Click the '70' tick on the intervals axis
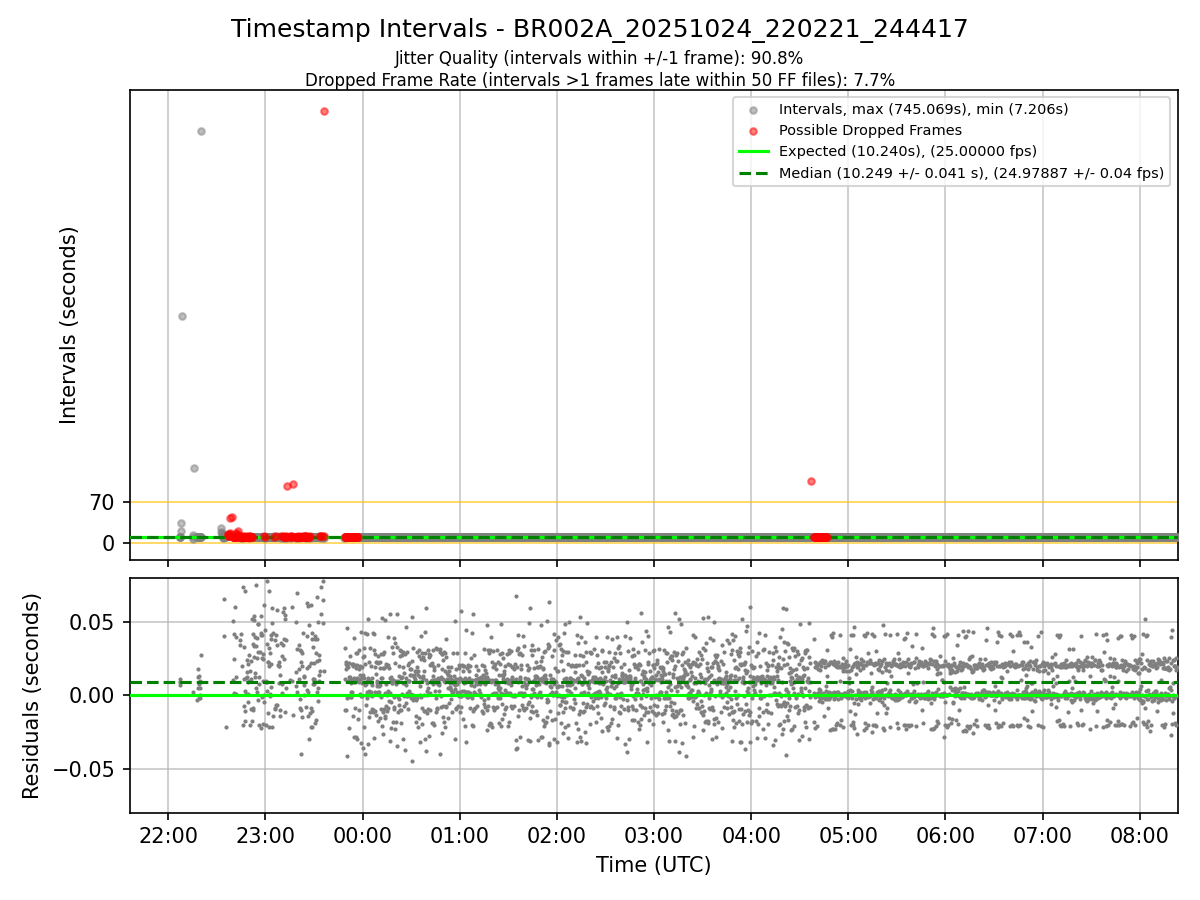 coord(103,502)
